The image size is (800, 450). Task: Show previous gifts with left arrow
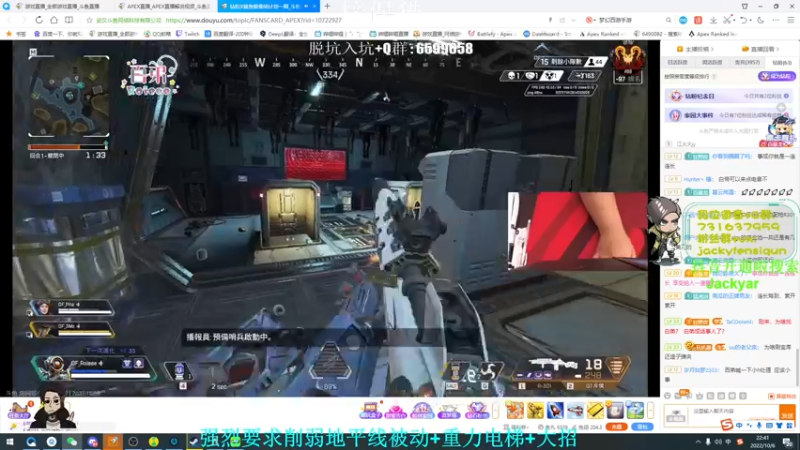click(x=495, y=410)
